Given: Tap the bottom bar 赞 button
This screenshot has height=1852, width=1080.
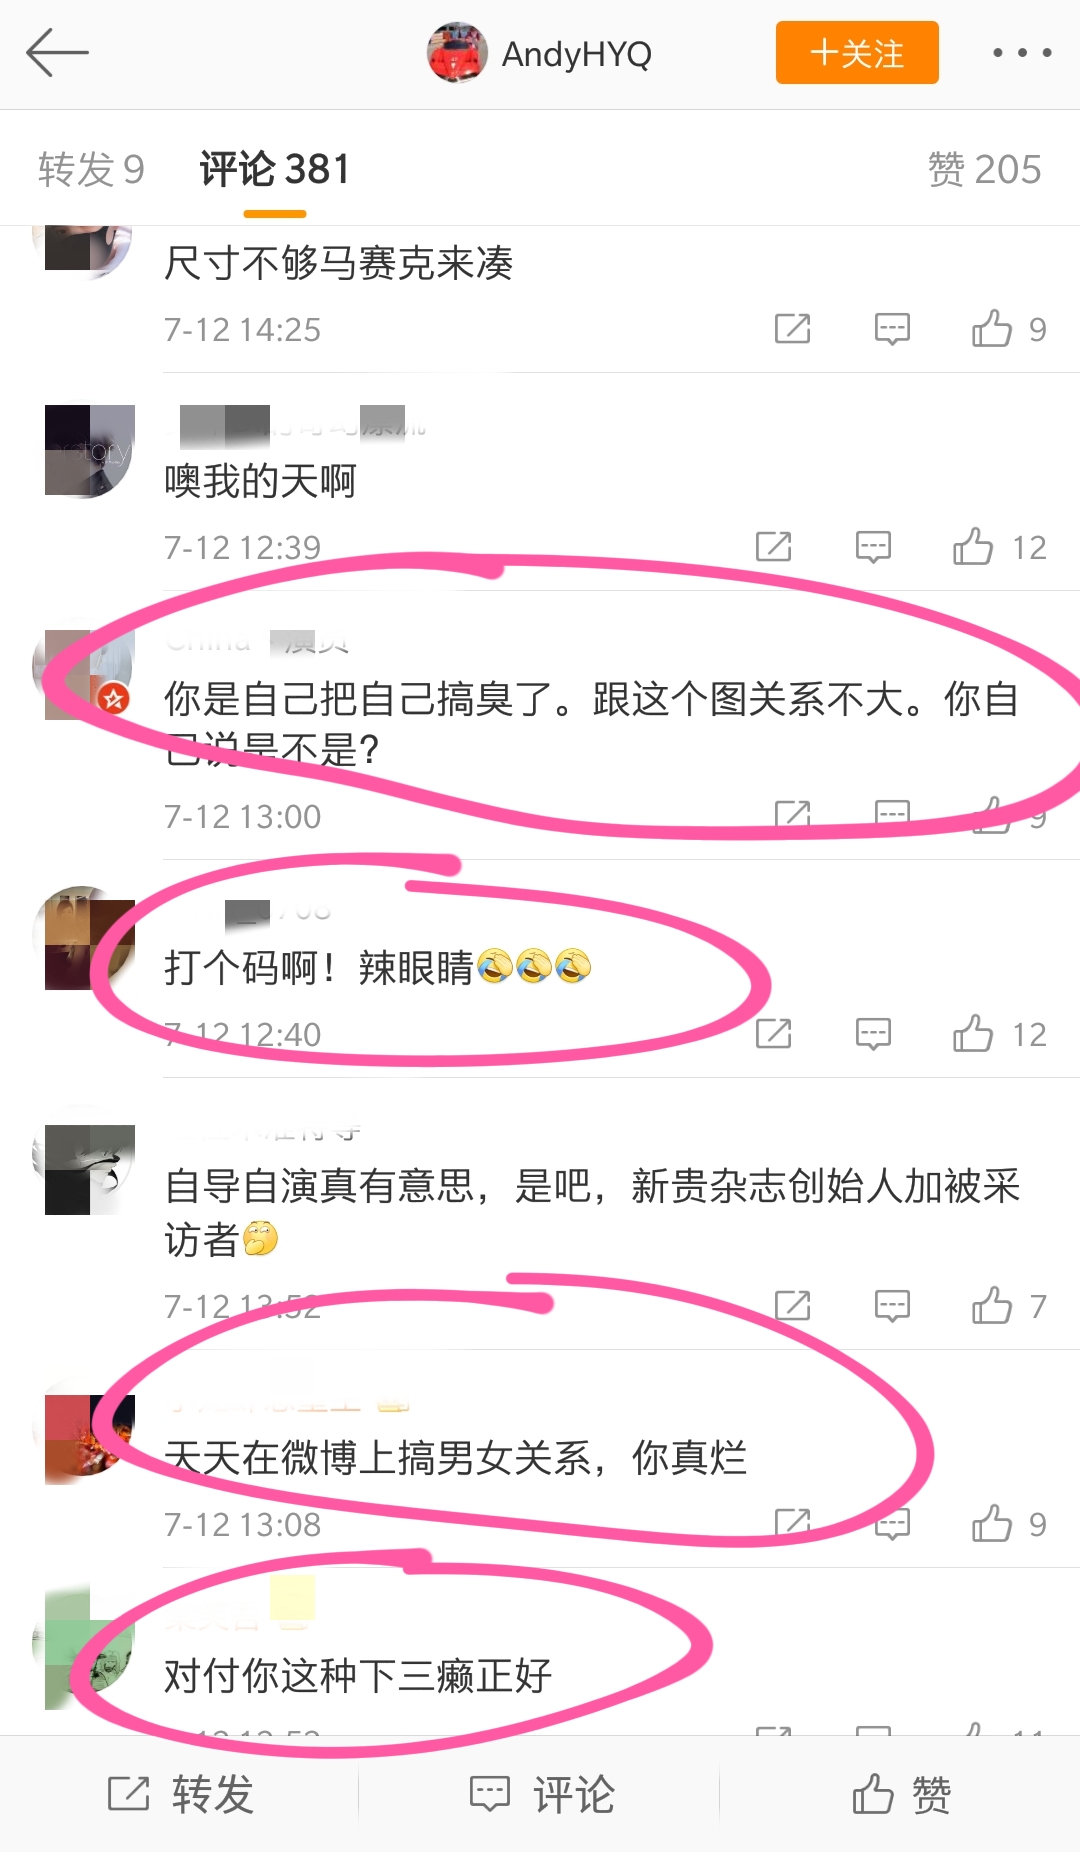Looking at the screenshot, I should click(901, 1794).
